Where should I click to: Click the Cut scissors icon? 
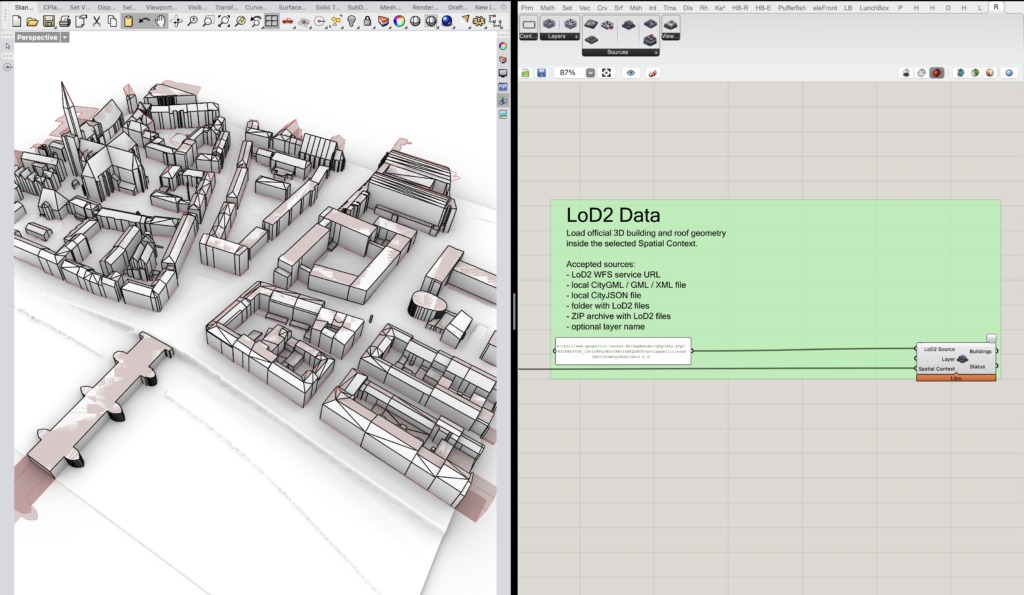tap(96, 22)
